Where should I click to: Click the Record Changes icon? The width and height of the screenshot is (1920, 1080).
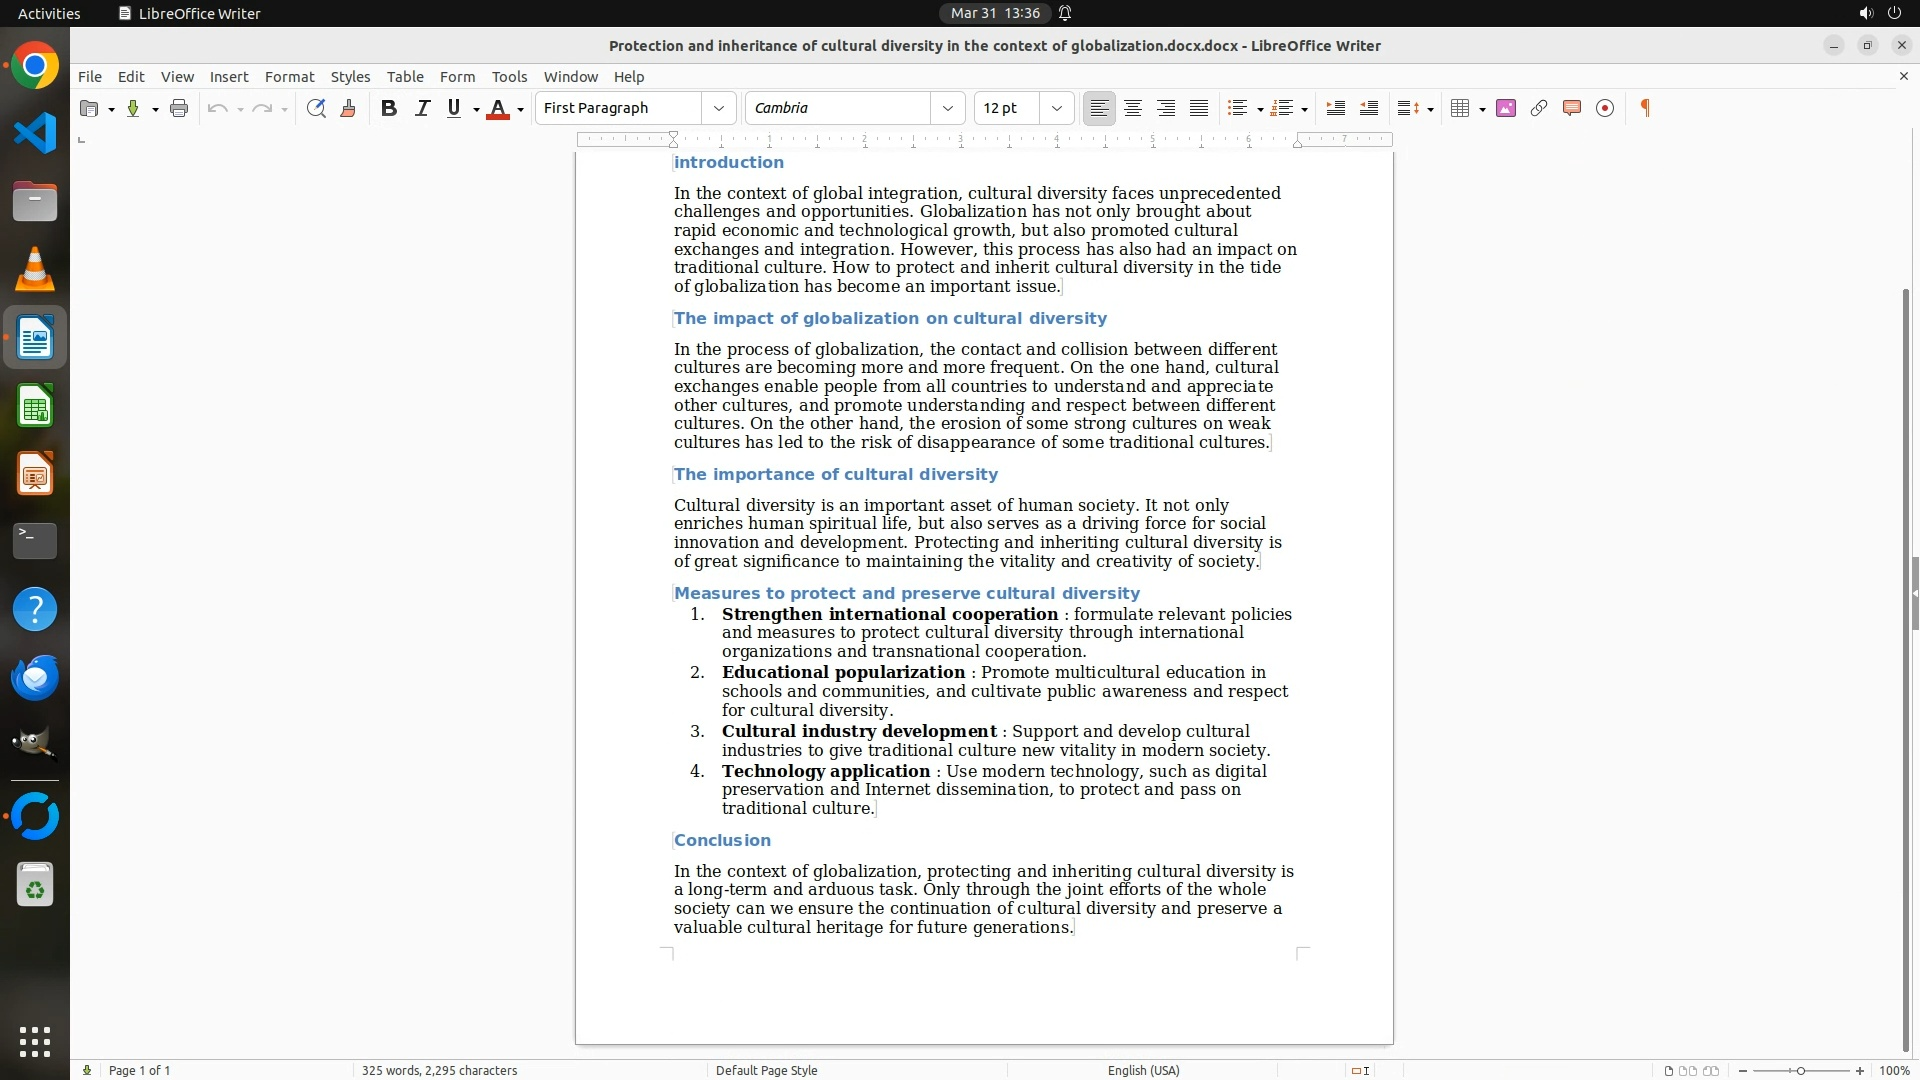click(x=1605, y=108)
